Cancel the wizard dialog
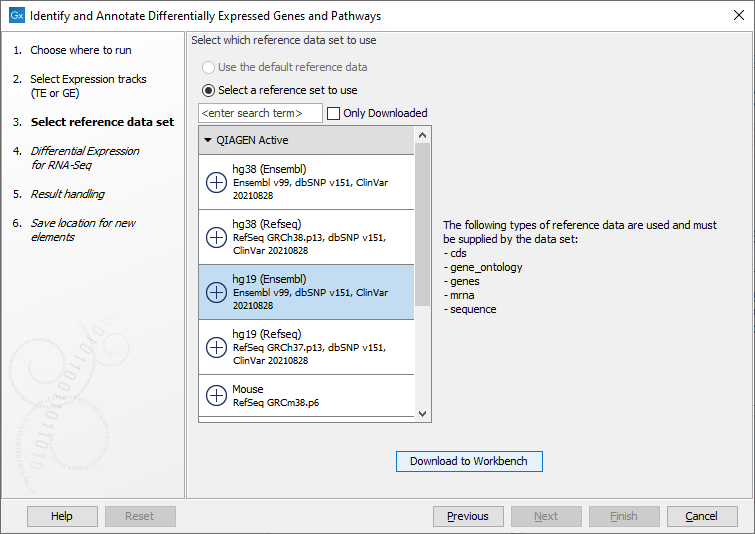The image size is (755, 534). click(x=702, y=516)
